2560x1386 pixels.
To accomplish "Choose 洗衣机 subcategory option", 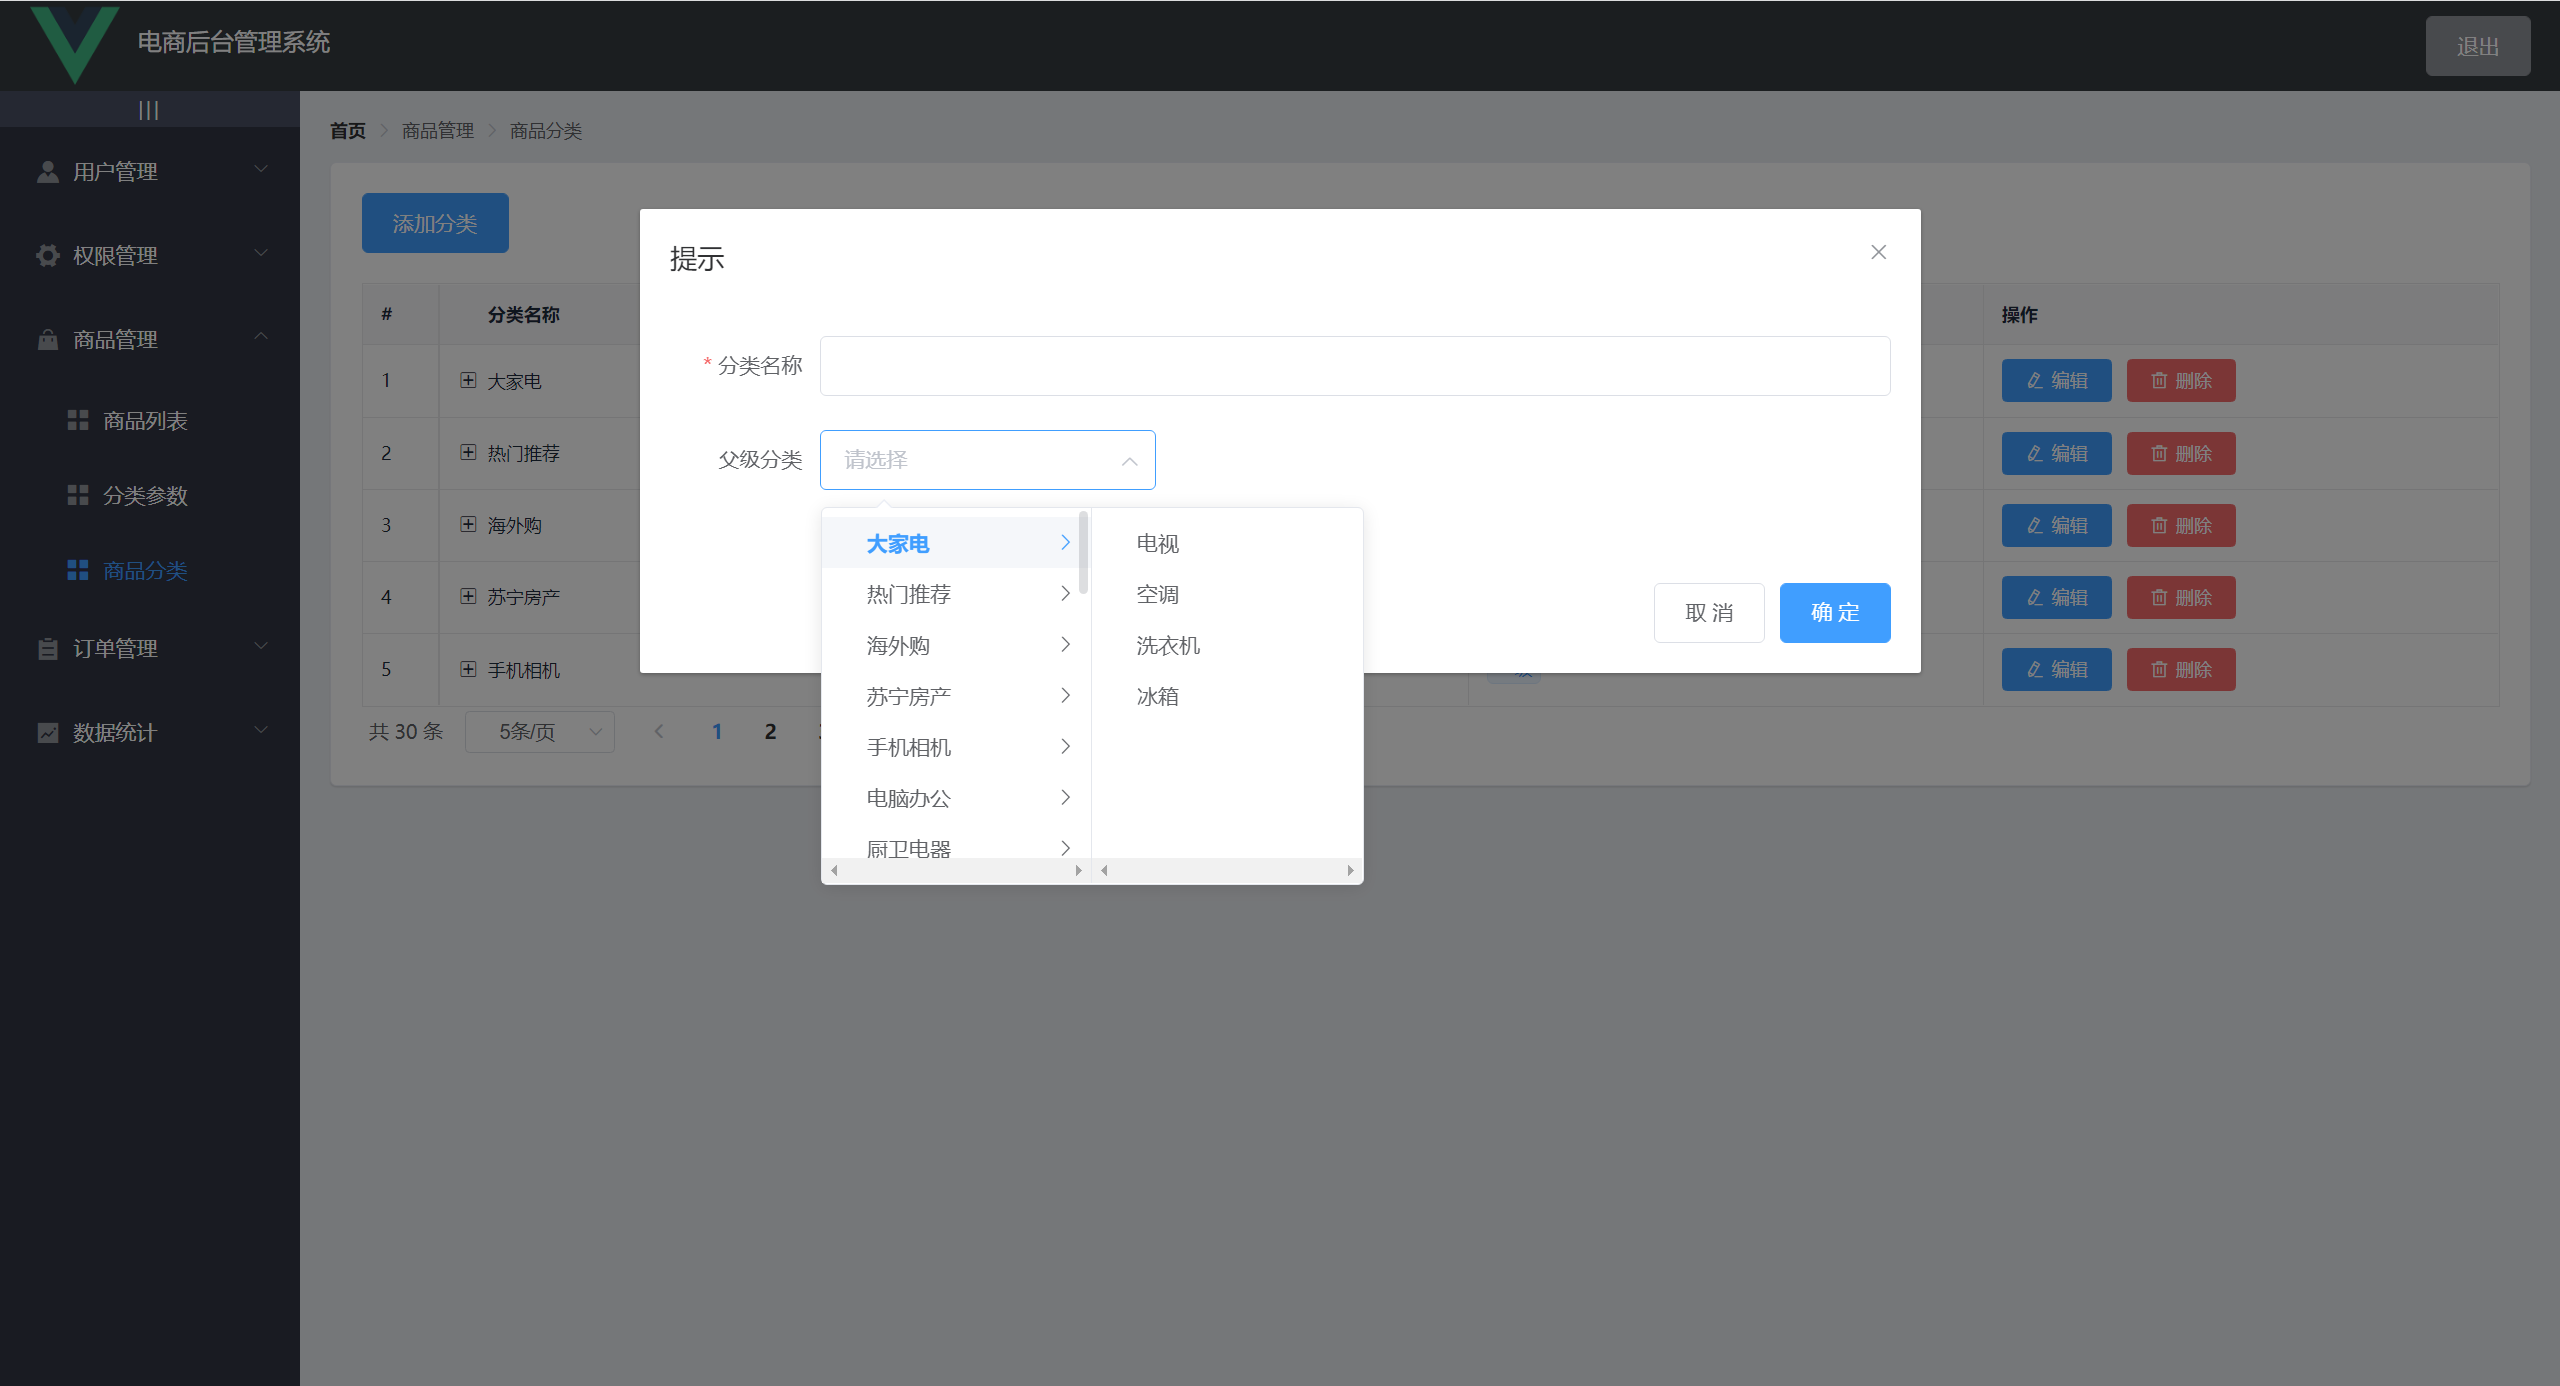I will [x=1227, y=645].
